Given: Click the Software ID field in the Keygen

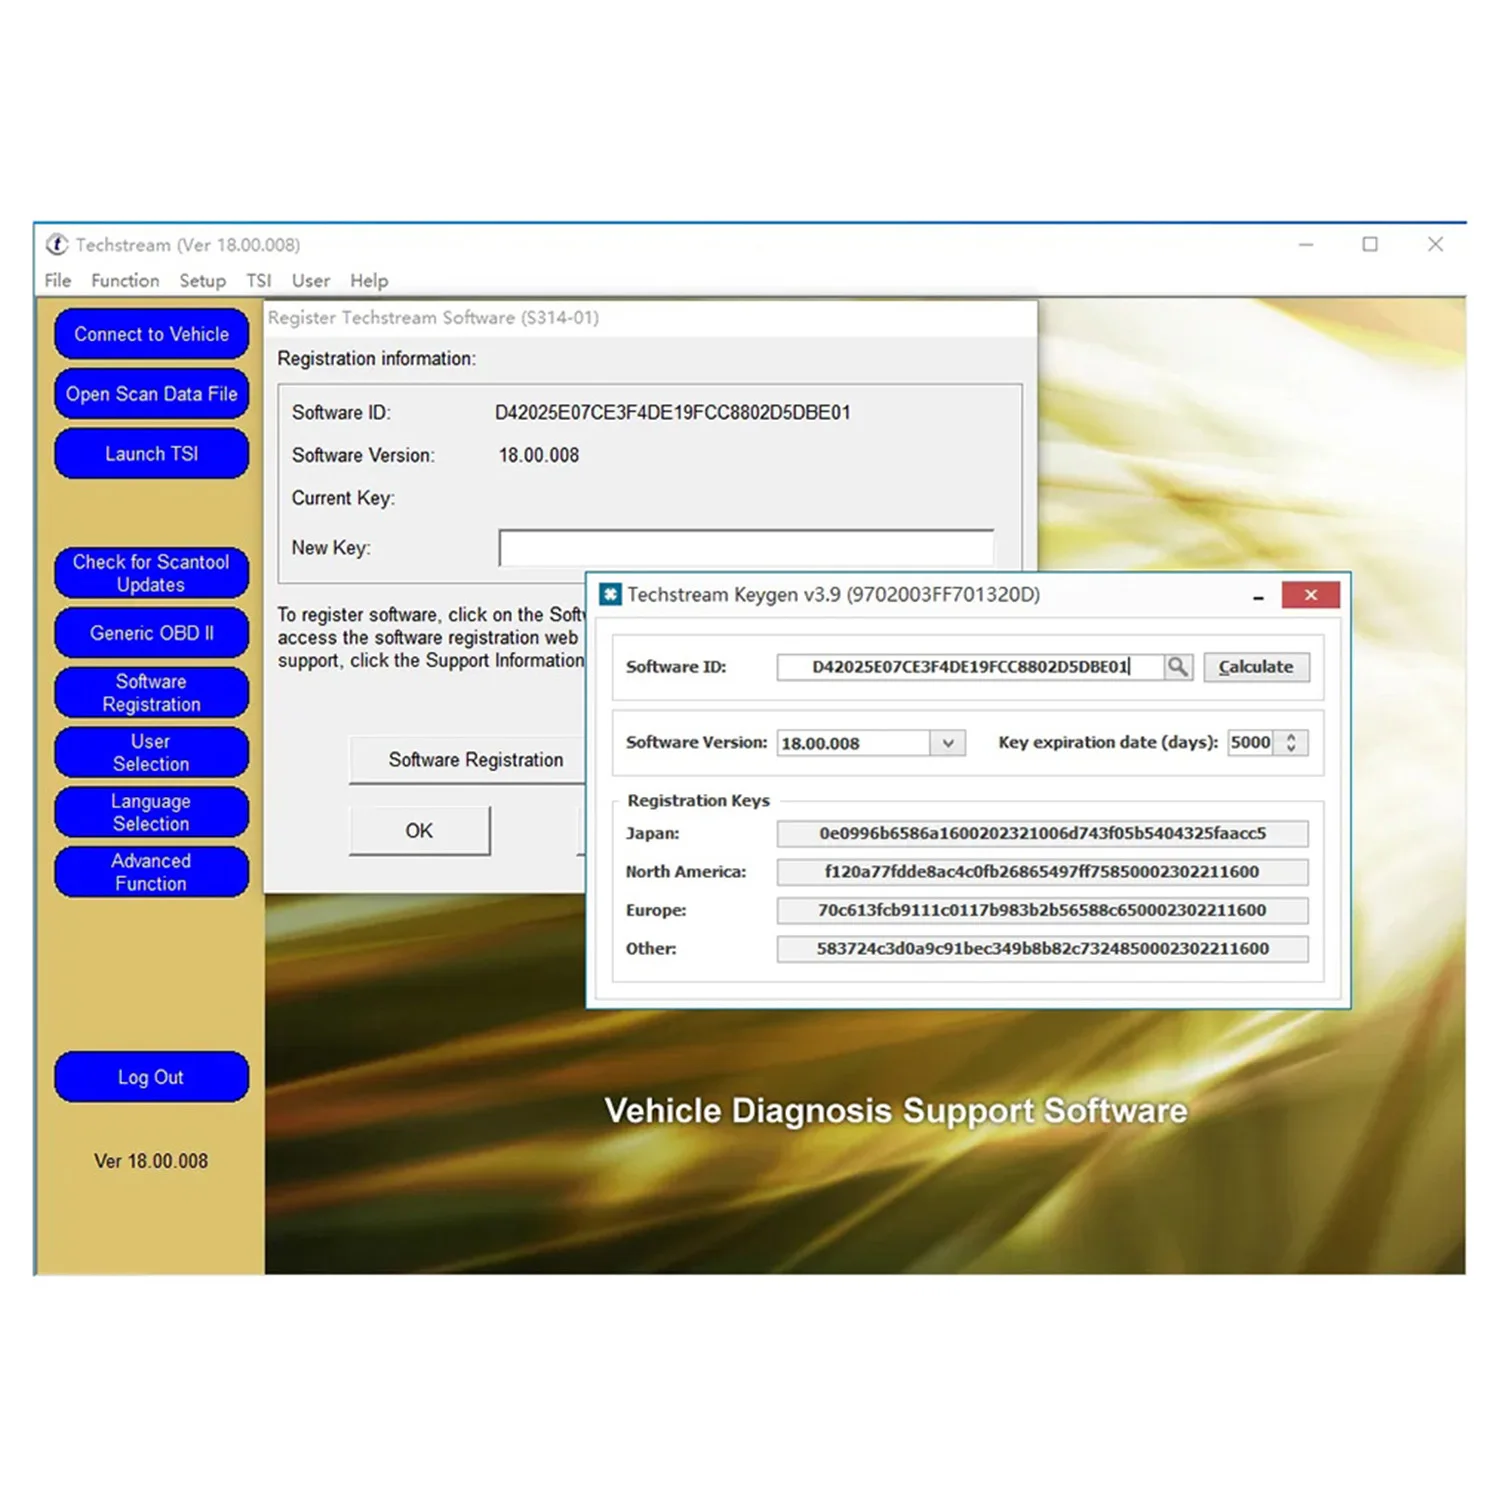Looking at the screenshot, I should [970, 667].
